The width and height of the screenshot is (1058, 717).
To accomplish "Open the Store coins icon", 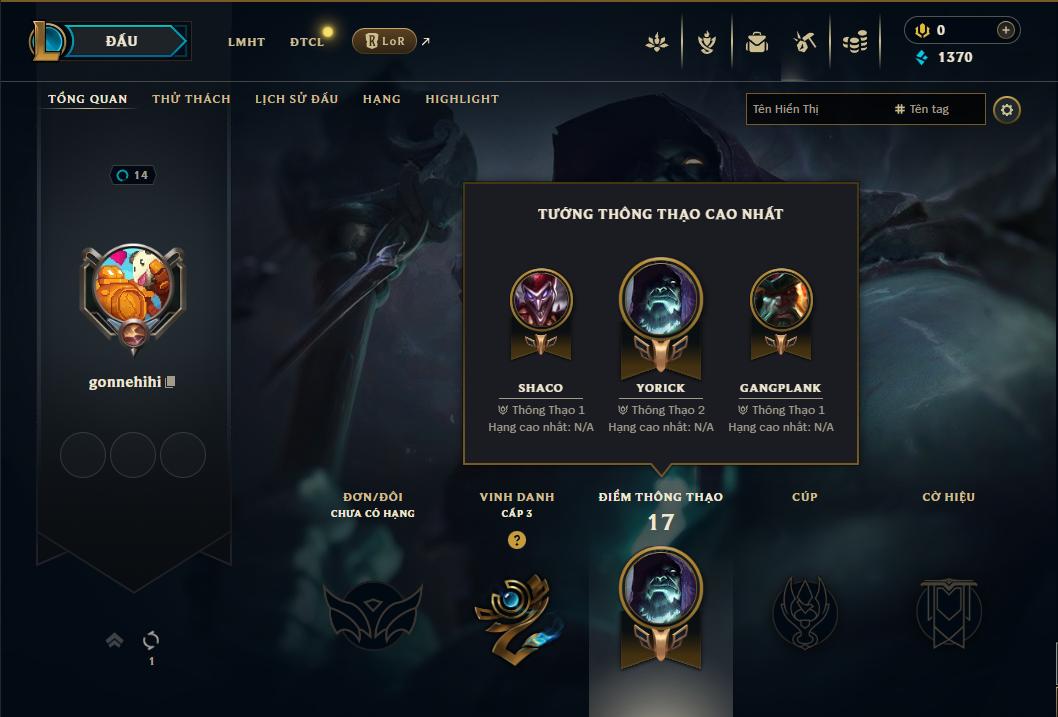I will (855, 42).
